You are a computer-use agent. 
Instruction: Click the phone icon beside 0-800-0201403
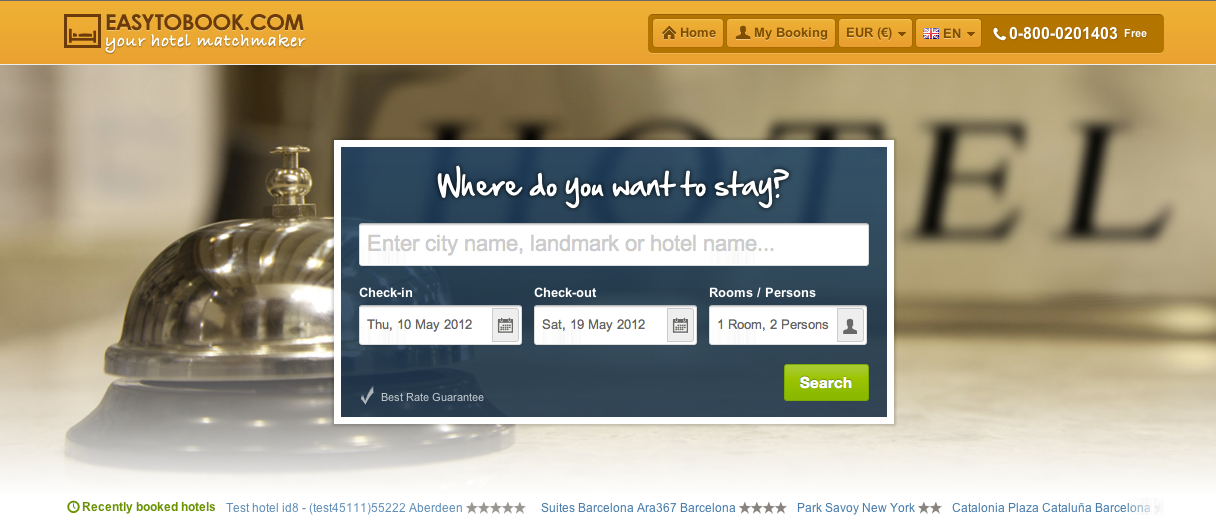pyautogui.click(x=999, y=34)
